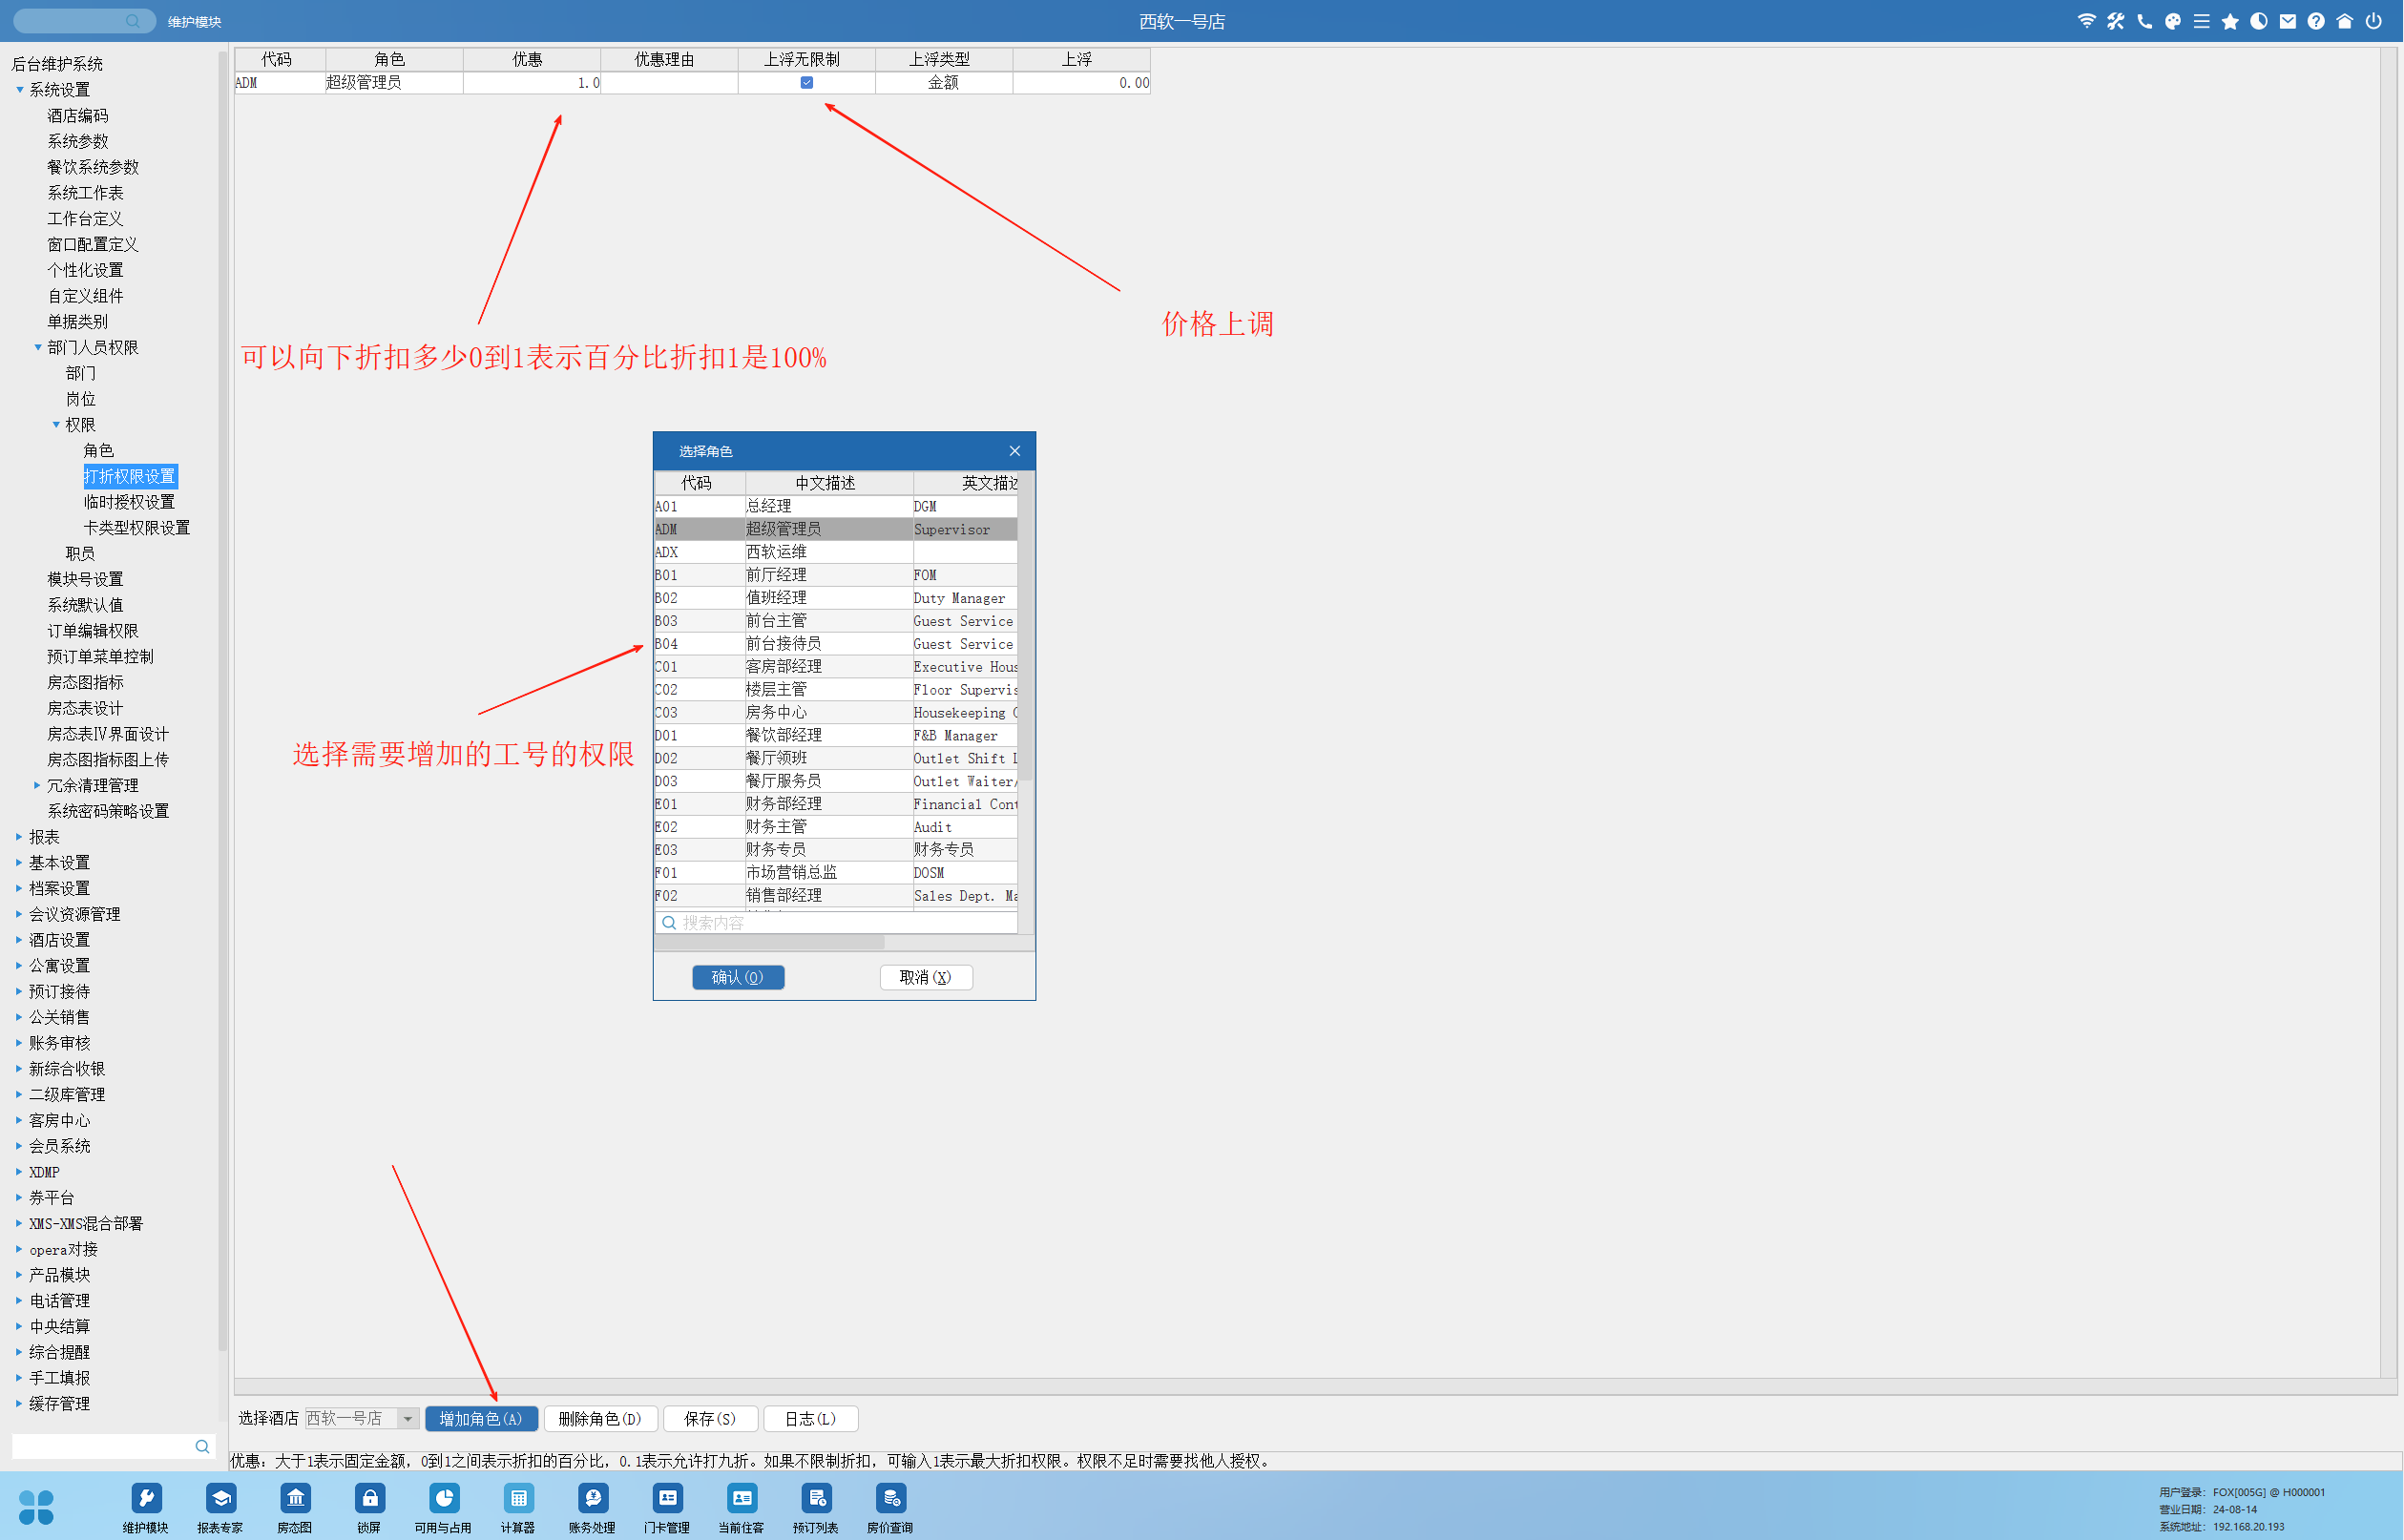The image size is (2404, 1540).
Task: Open 预订列表 icon in bottom bar
Action: pyautogui.click(x=816, y=1498)
